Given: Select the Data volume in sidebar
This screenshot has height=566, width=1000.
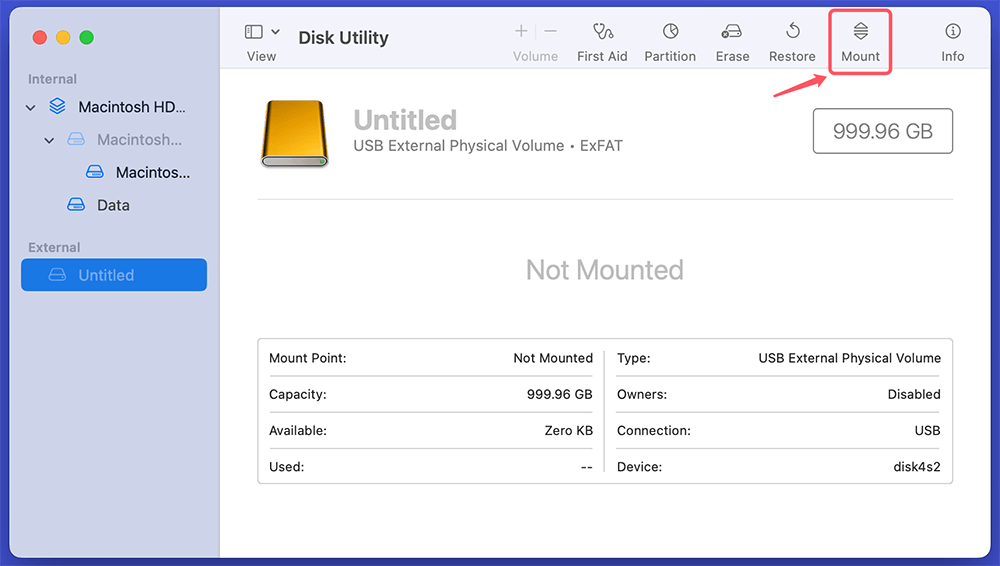Looking at the screenshot, I should coord(112,205).
